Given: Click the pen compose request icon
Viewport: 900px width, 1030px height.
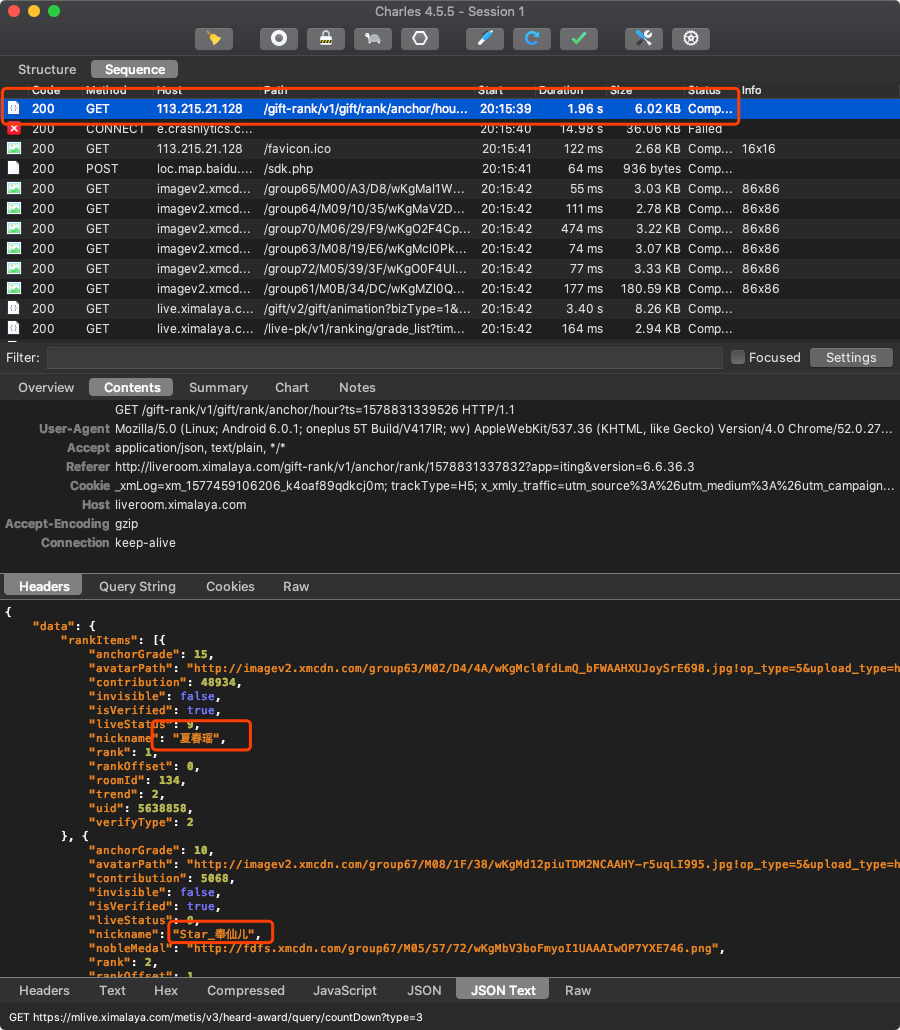Looking at the screenshot, I should pos(485,38).
